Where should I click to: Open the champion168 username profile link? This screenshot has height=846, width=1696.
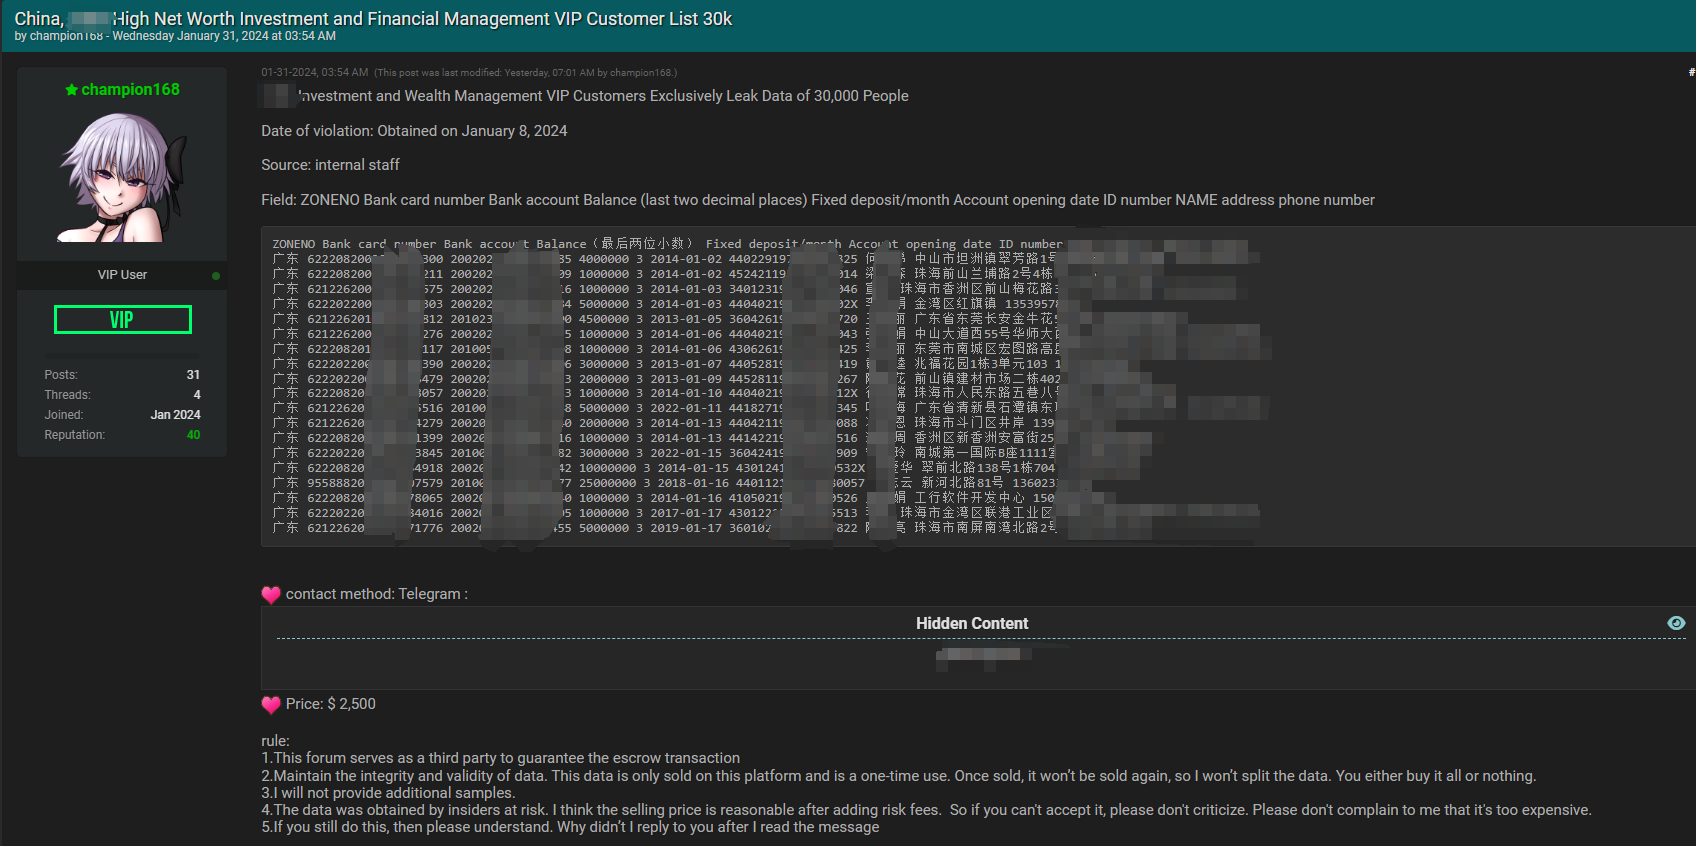(130, 90)
